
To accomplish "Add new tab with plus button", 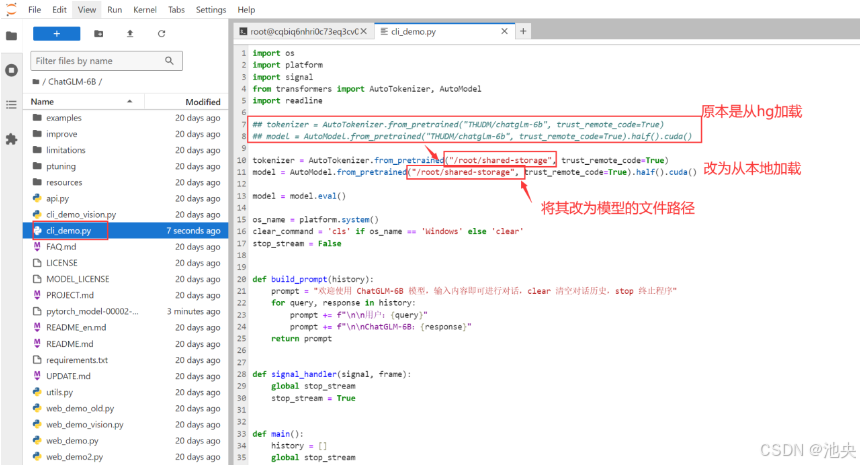I will point(523,32).
